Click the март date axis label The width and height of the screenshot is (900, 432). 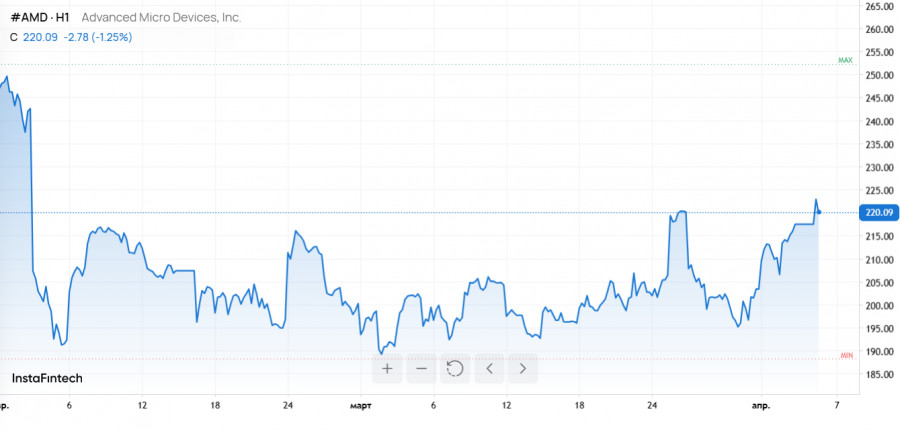click(x=361, y=406)
